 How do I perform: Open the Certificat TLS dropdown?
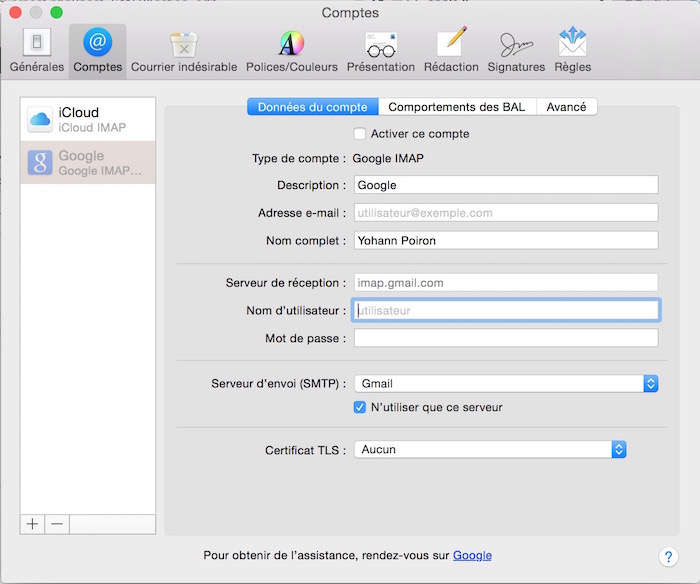point(490,450)
